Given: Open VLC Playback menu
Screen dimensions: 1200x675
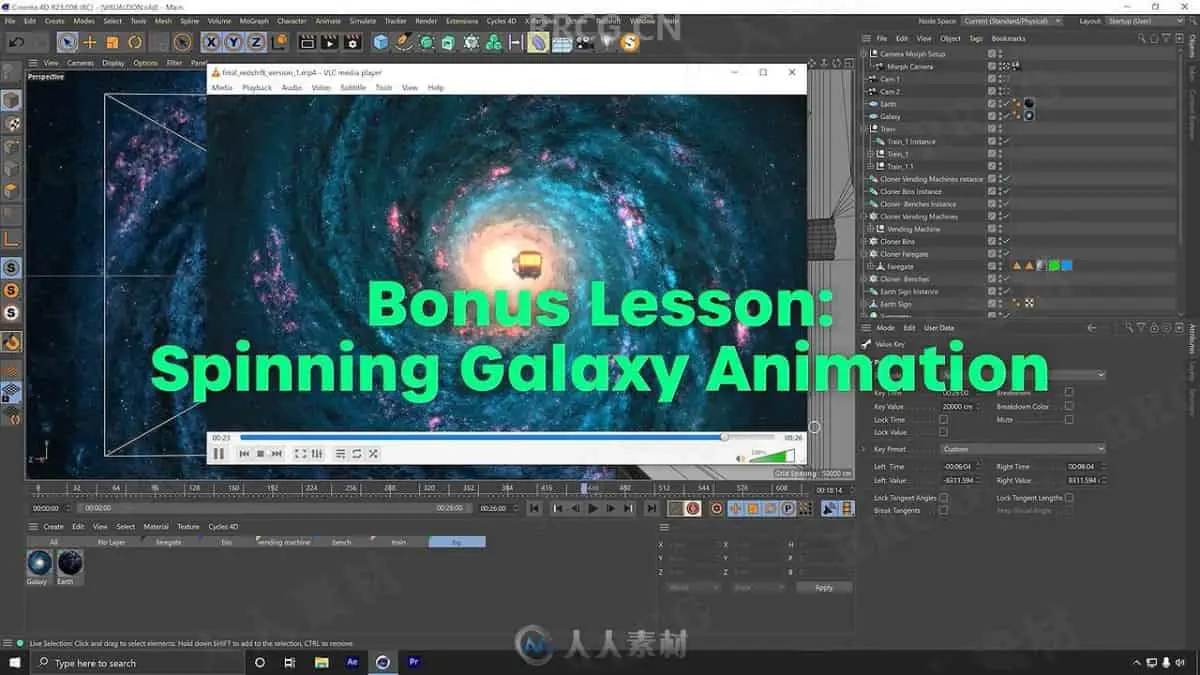Looking at the screenshot, I should coord(257,88).
